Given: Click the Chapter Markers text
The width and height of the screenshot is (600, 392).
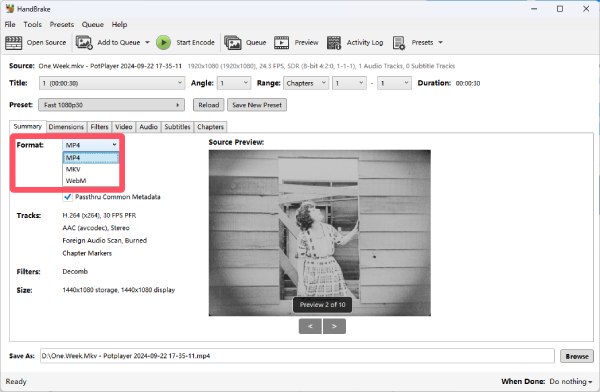Looking at the screenshot, I should coord(87,253).
